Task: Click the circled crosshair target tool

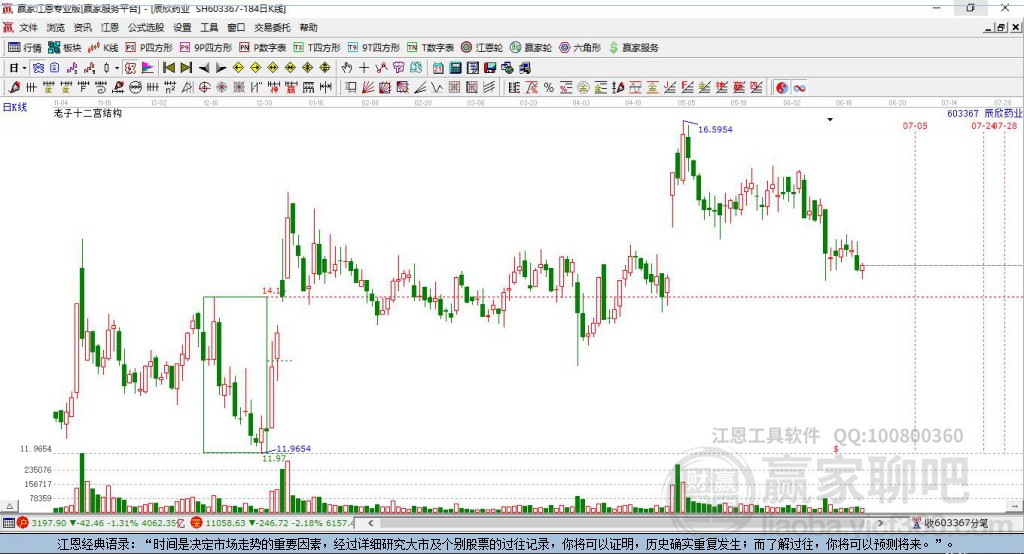Action: pos(204,88)
